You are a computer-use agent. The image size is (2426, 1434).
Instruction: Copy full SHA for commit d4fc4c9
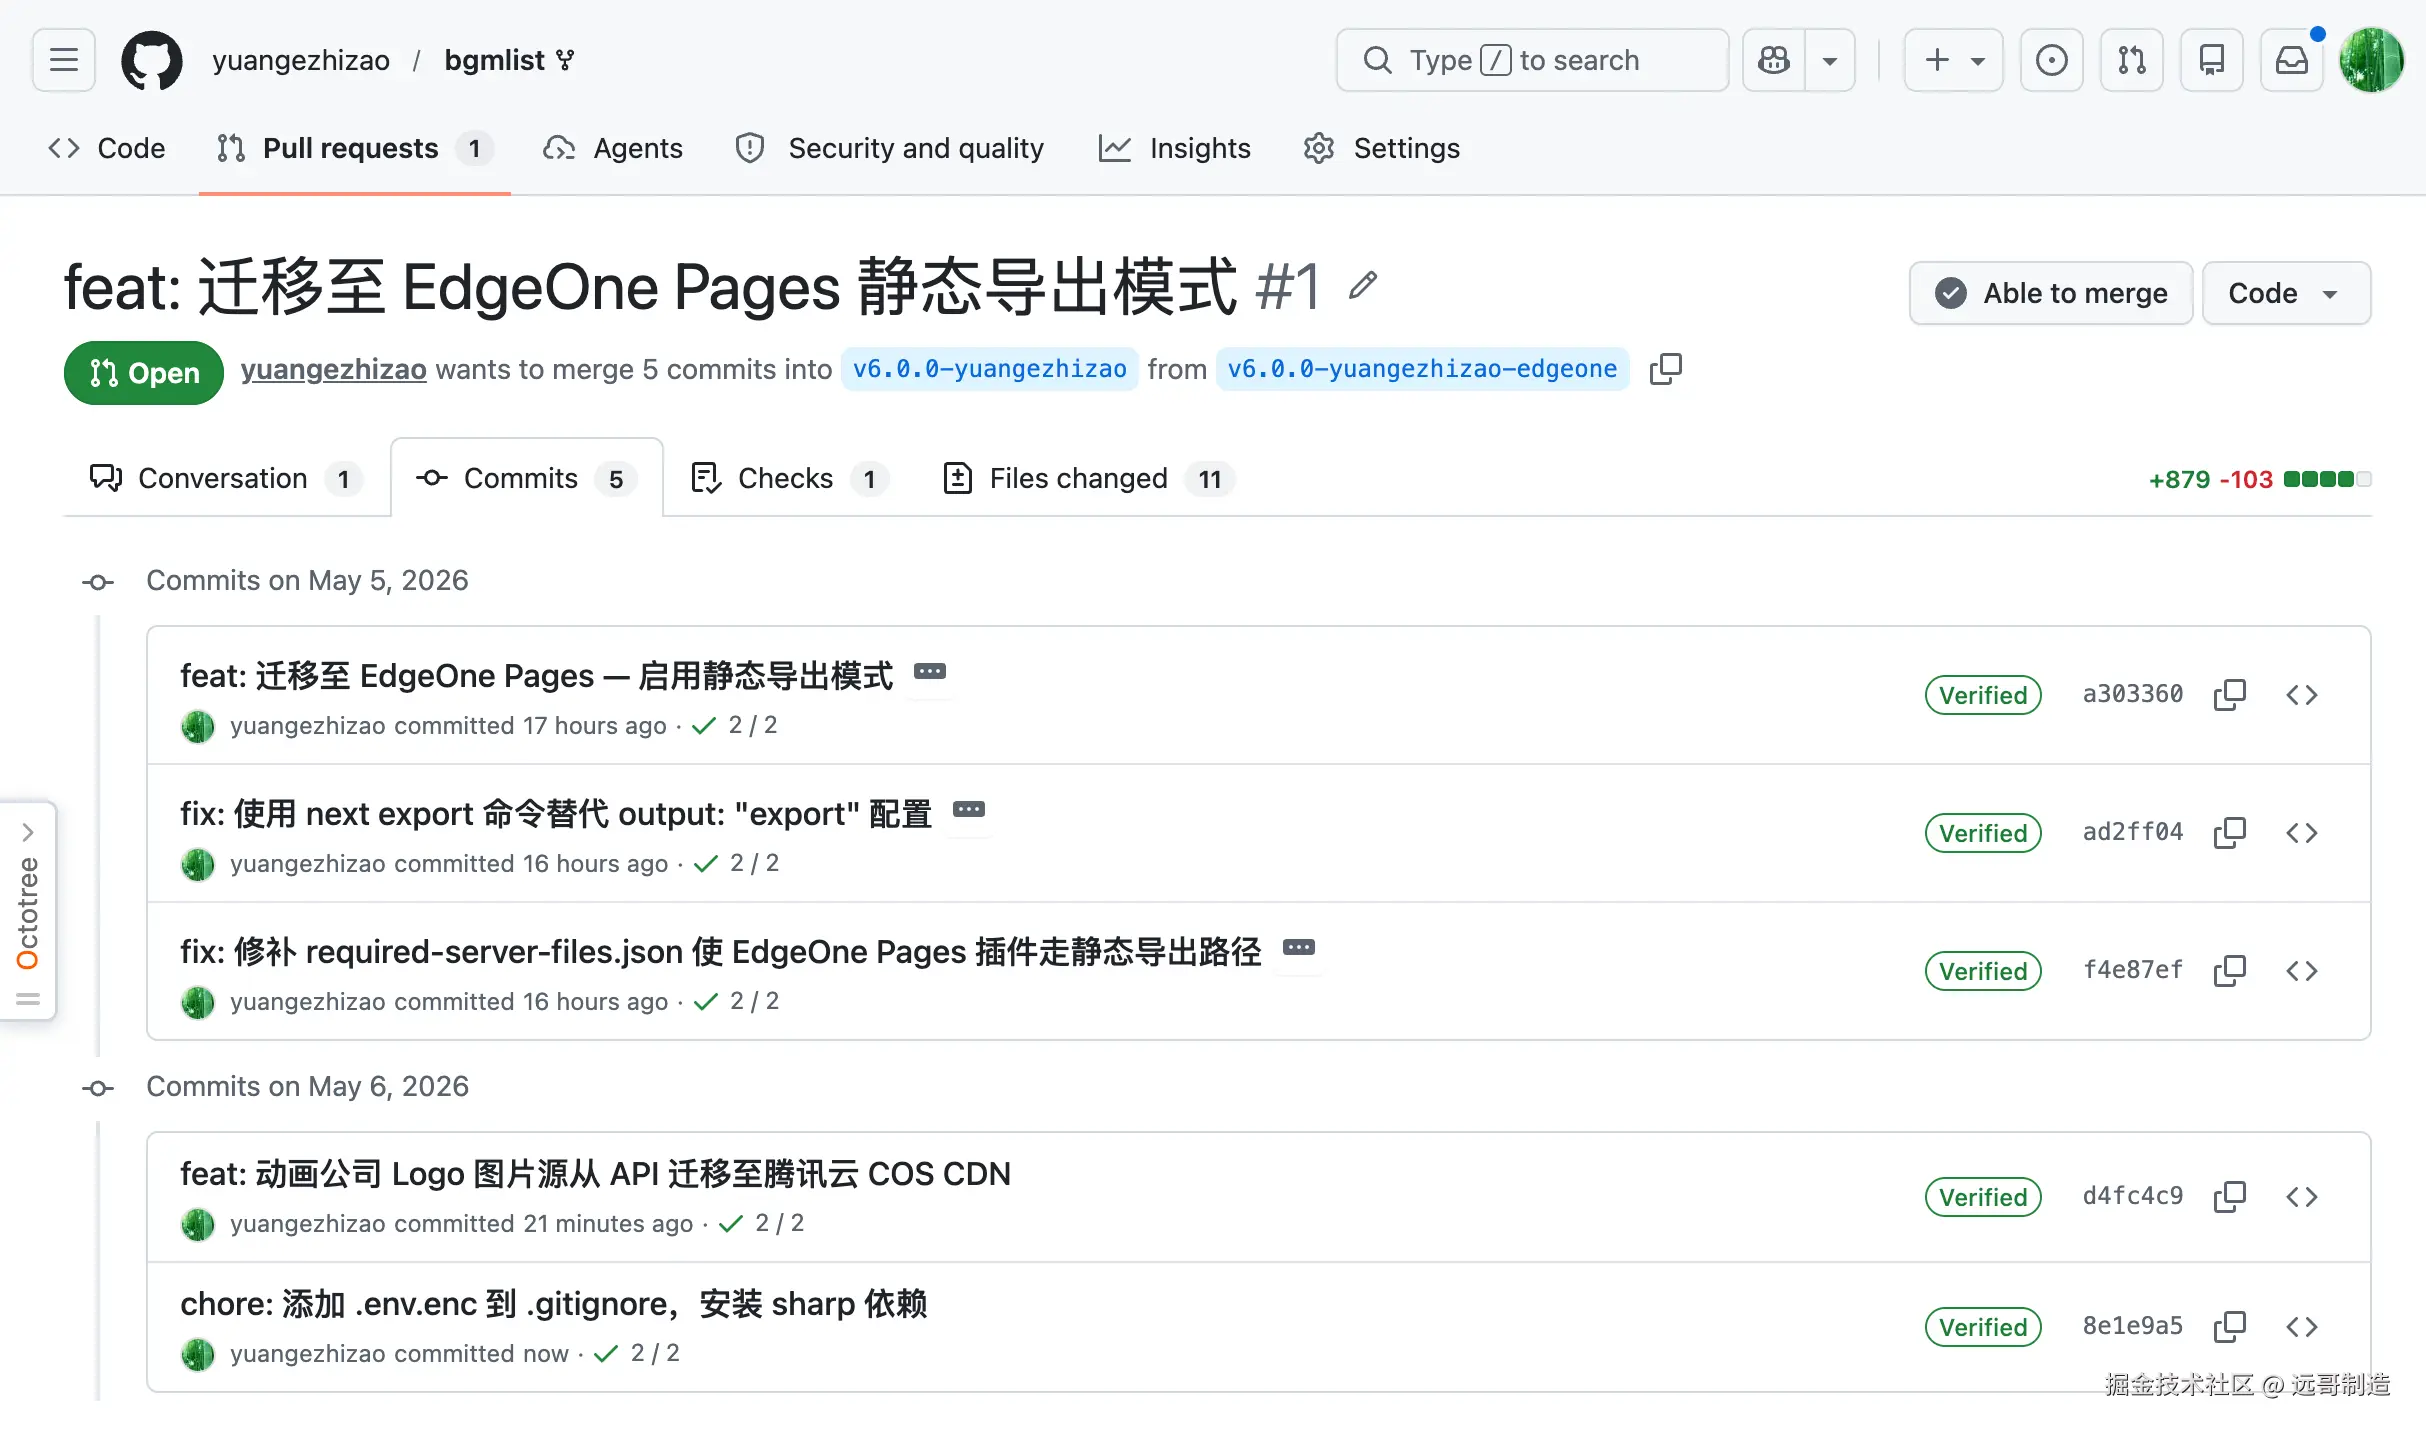click(x=2230, y=1196)
